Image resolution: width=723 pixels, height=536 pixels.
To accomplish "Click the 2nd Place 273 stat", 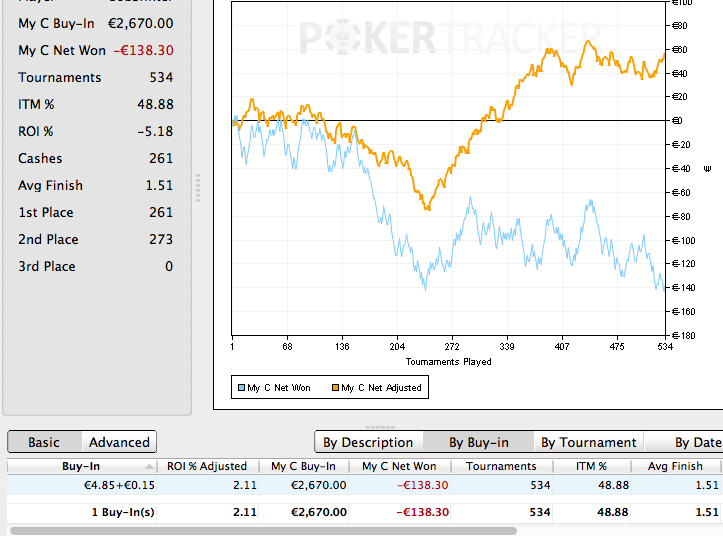I will click(96, 239).
